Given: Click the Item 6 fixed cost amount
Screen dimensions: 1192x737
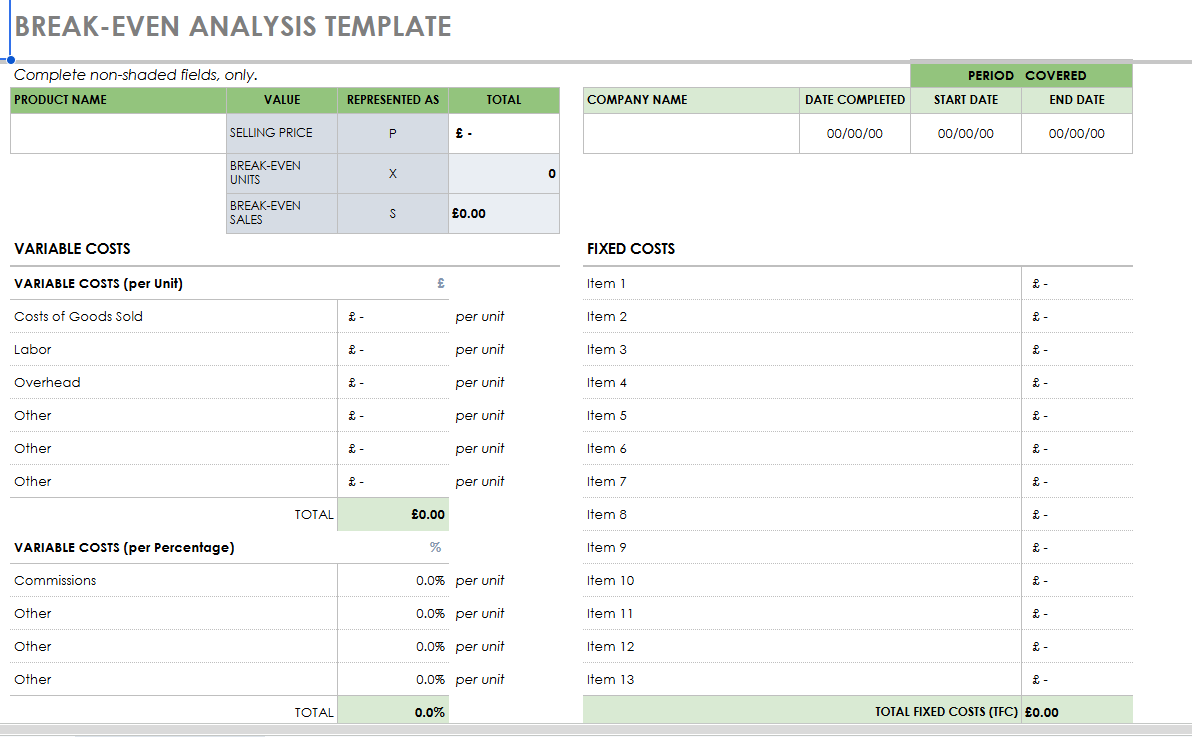Looking at the screenshot, I should coord(1076,449).
